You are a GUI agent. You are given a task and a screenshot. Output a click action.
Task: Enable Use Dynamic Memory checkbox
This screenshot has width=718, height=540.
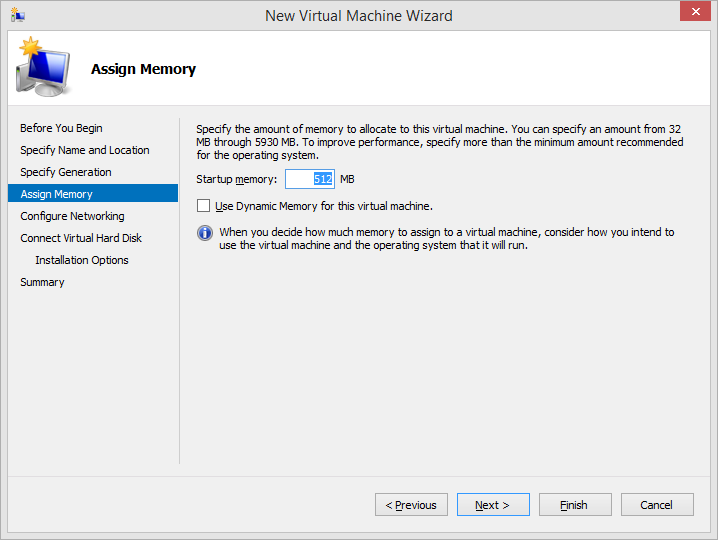point(204,206)
